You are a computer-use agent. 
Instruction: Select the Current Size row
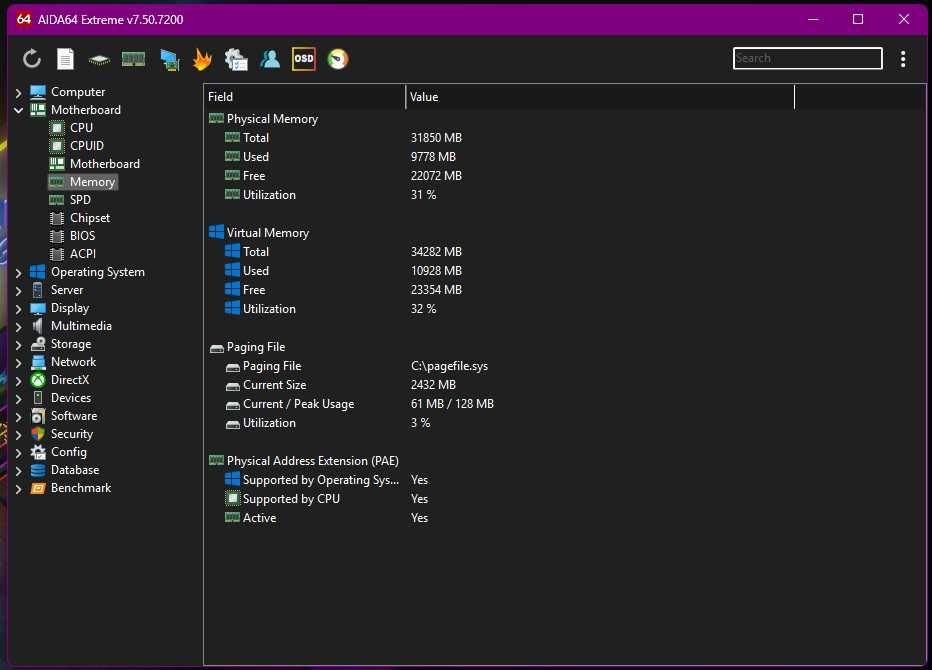pyautogui.click(x=274, y=385)
